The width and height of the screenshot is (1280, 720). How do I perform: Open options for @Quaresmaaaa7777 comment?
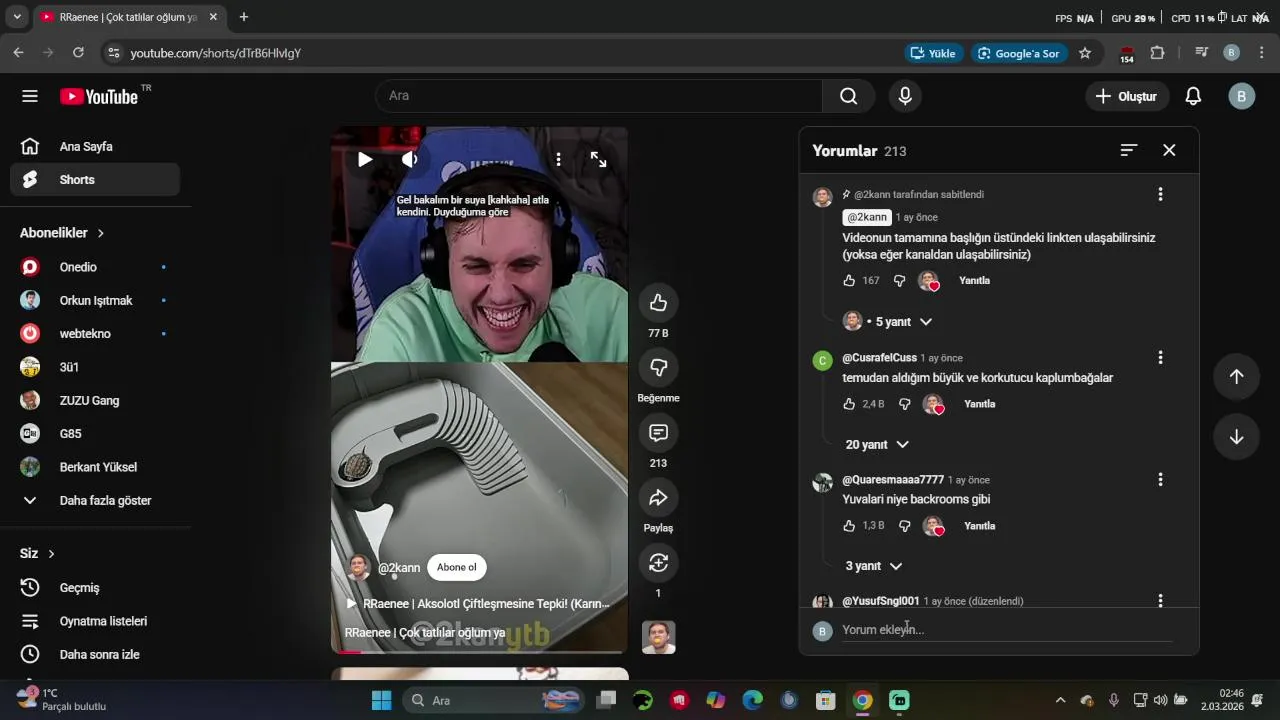(1160, 479)
